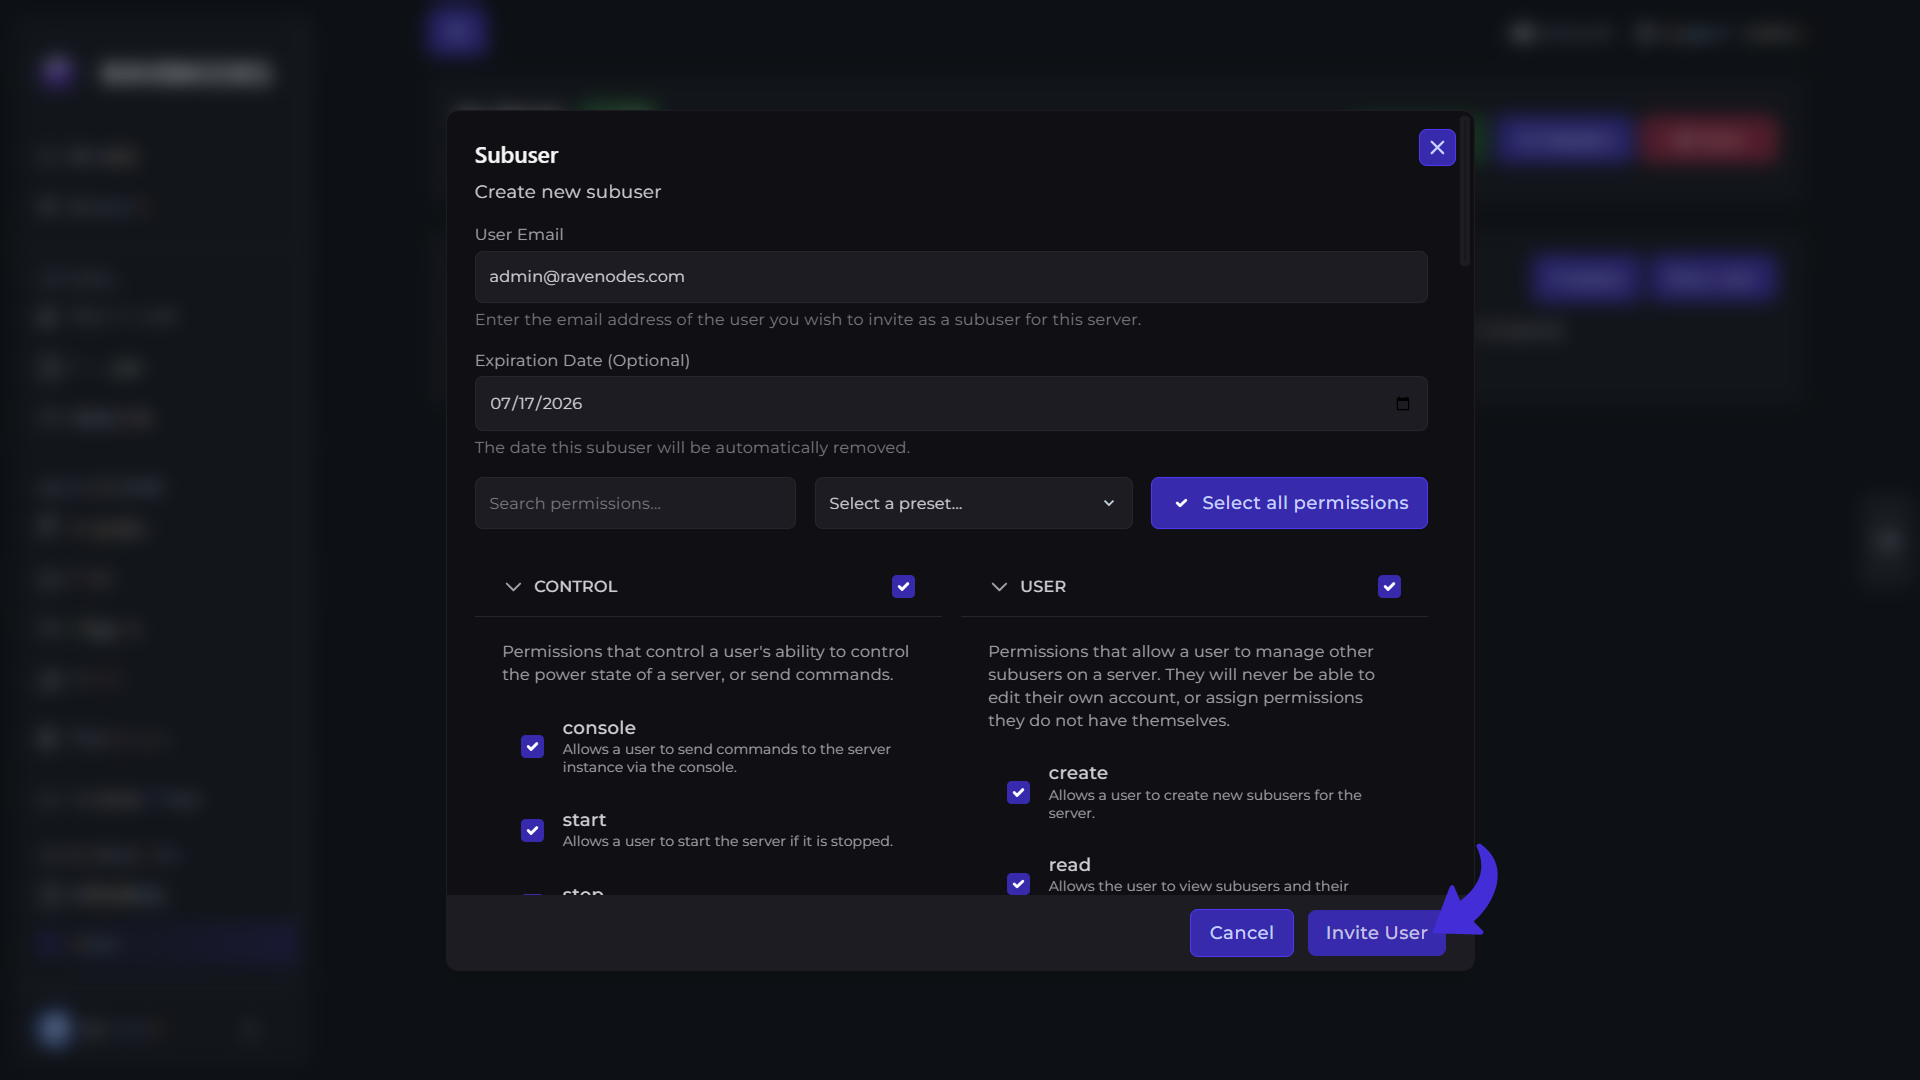1920x1080 pixels.
Task: Click the chevron arrow of preset dropdown
Action: [1108, 504]
